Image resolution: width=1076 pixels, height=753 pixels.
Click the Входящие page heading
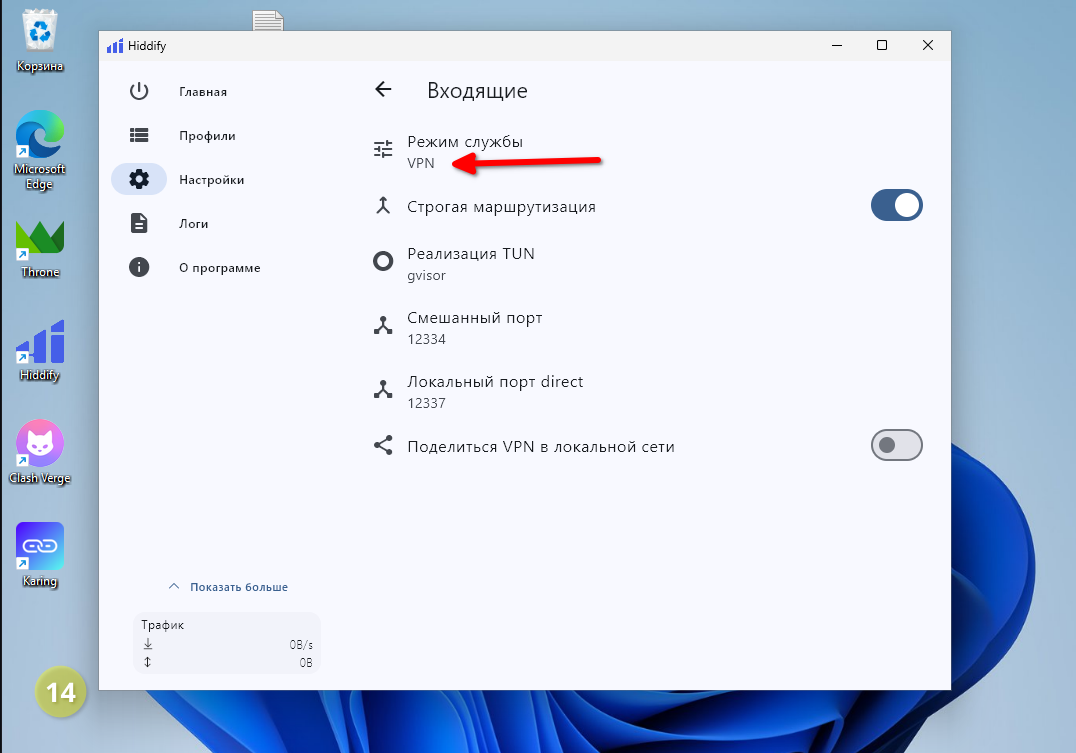(477, 91)
